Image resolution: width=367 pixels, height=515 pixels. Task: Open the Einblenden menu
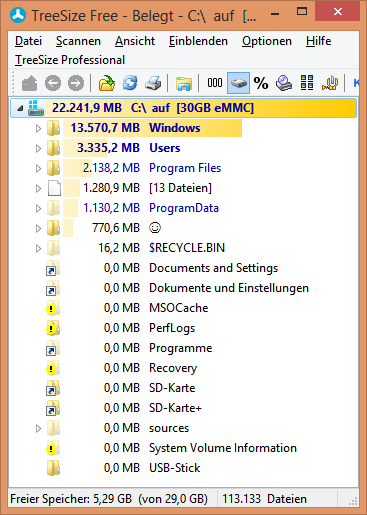[x=198, y=41]
